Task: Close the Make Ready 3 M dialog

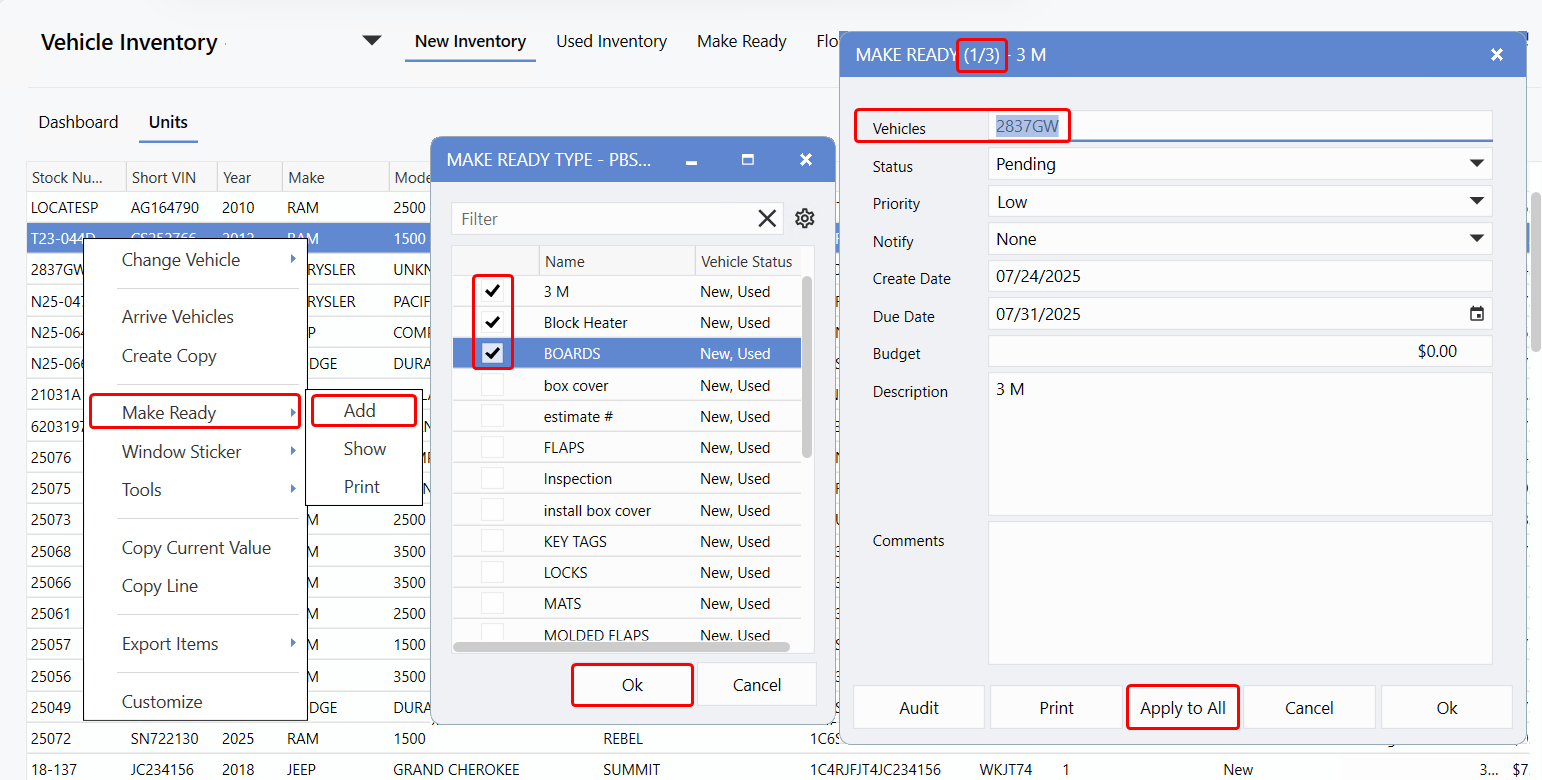Action: 1496,55
